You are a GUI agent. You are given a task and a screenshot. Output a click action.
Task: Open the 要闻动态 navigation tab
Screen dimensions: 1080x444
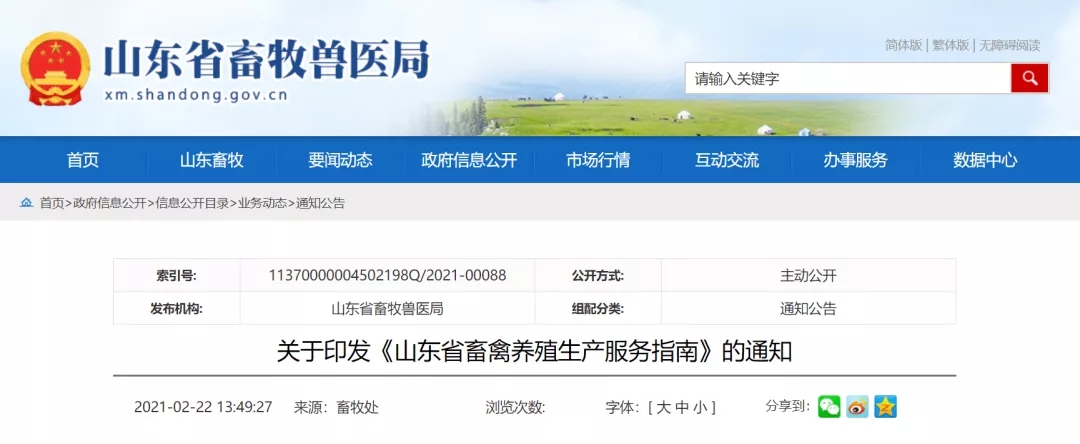tap(340, 160)
